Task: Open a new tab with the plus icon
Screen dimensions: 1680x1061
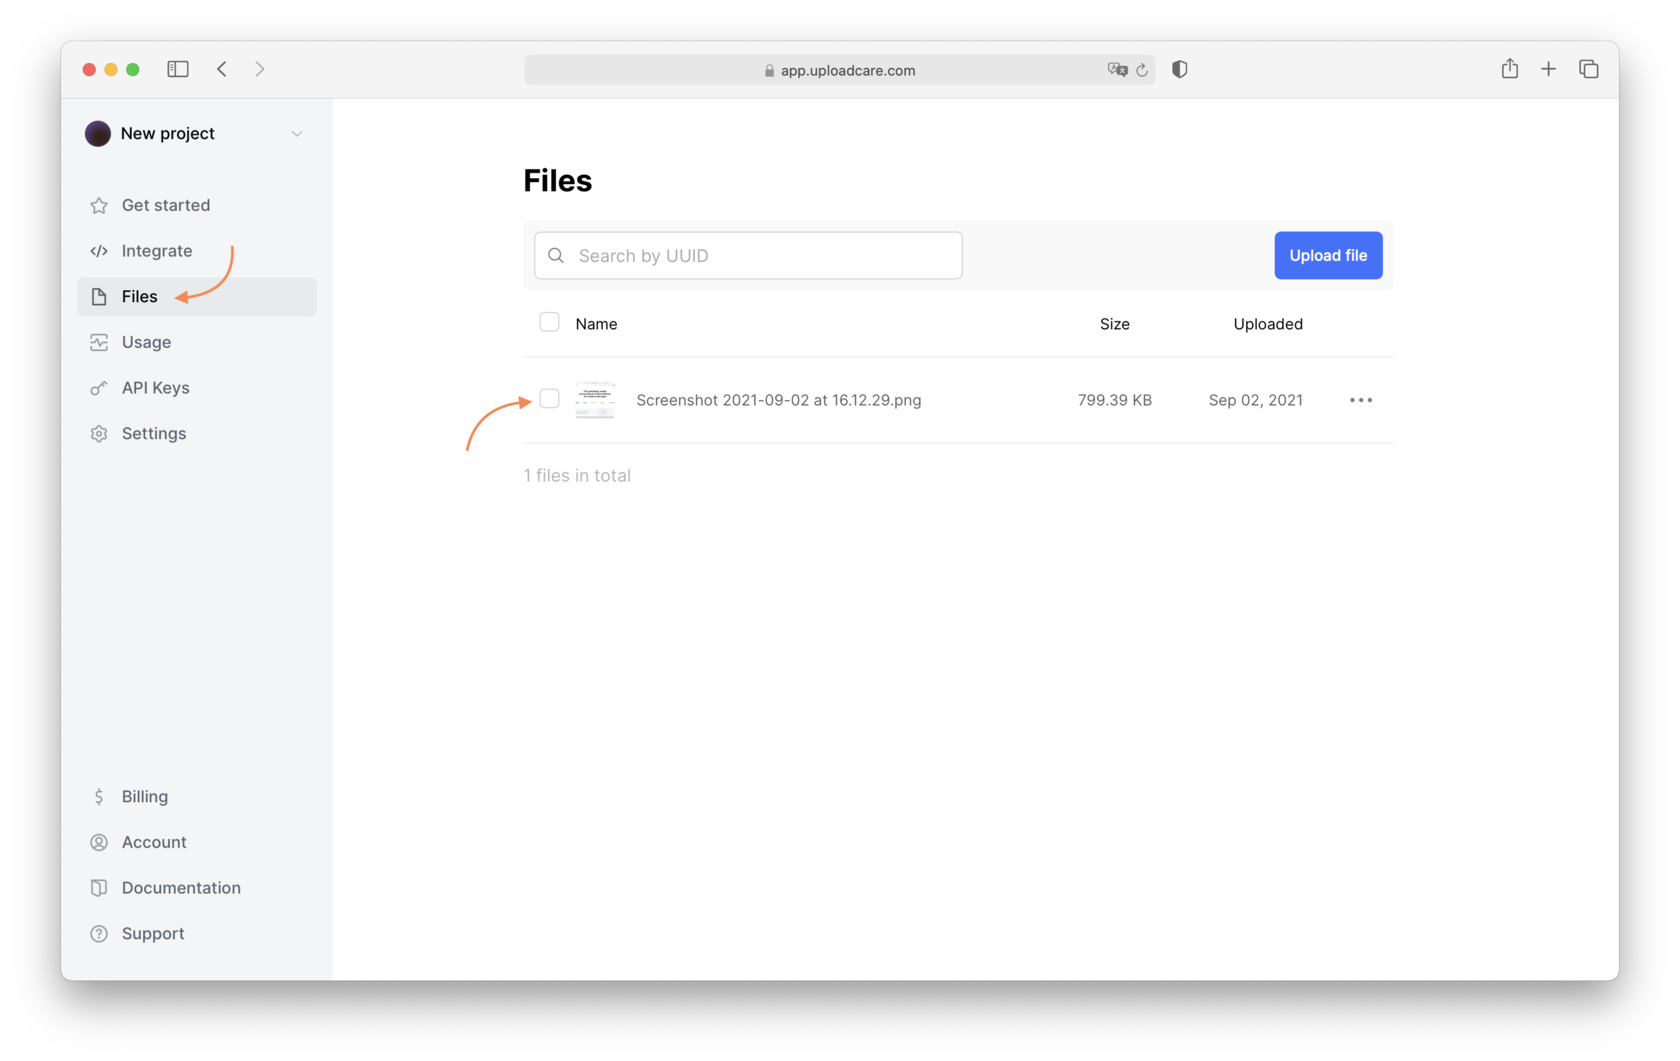Action: 1548,69
